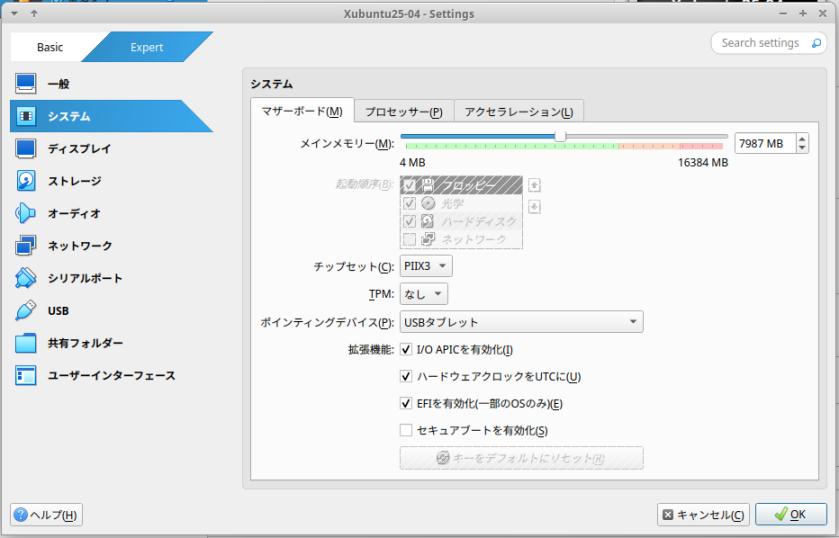Viewport: 839px width, 538px height.
Task: Open ポインティングデバイス USBタブレット dropdown
Action: coord(521,322)
